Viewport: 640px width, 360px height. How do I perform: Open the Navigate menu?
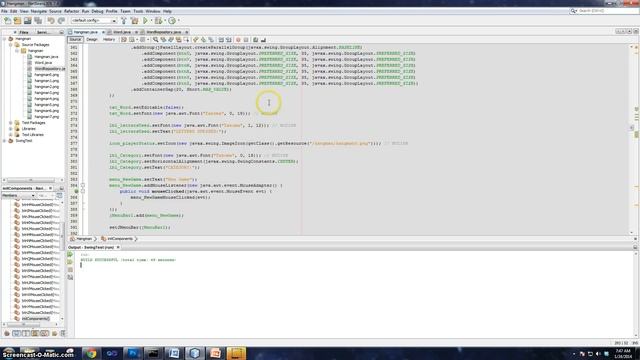click(39, 11)
